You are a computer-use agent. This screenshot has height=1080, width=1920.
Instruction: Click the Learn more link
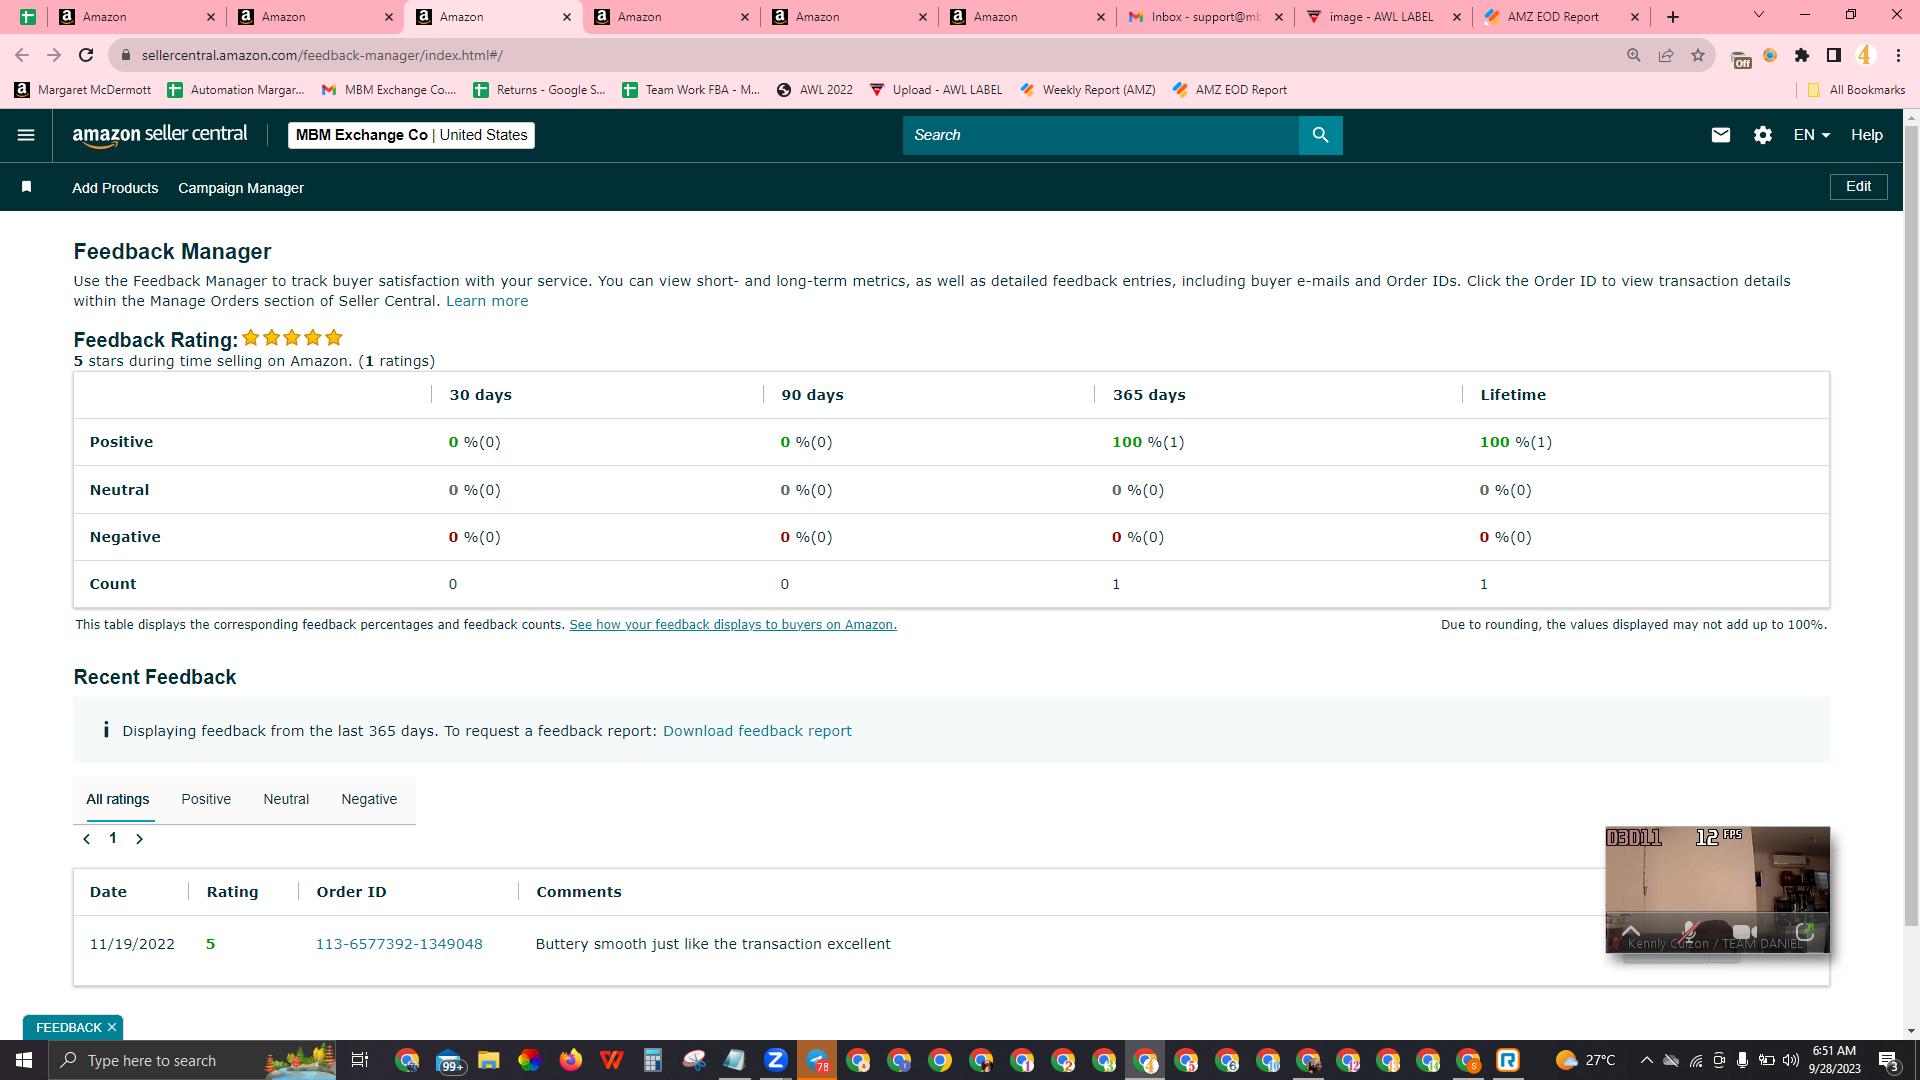487,301
